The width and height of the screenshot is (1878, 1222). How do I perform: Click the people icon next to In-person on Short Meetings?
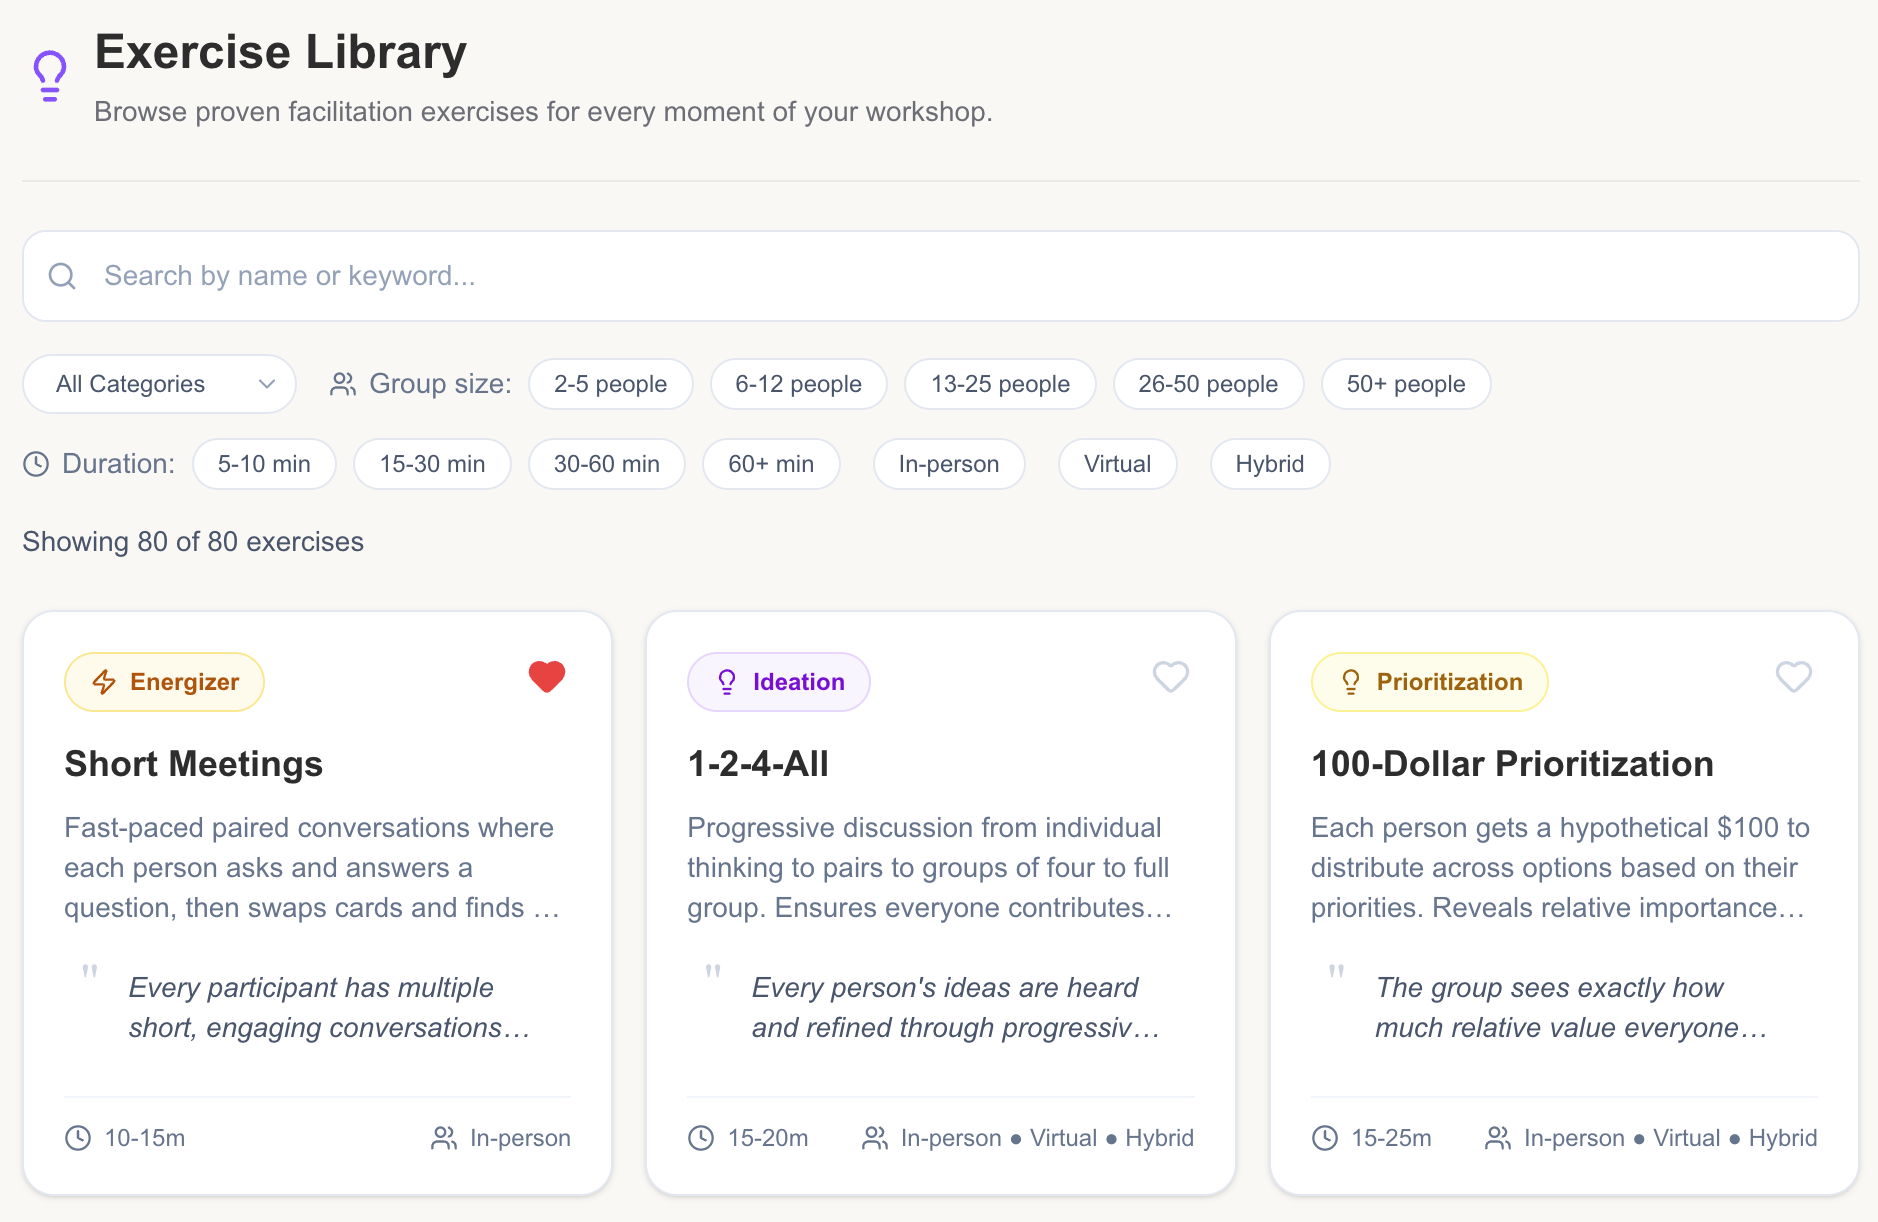pyautogui.click(x=443, y=1137)
